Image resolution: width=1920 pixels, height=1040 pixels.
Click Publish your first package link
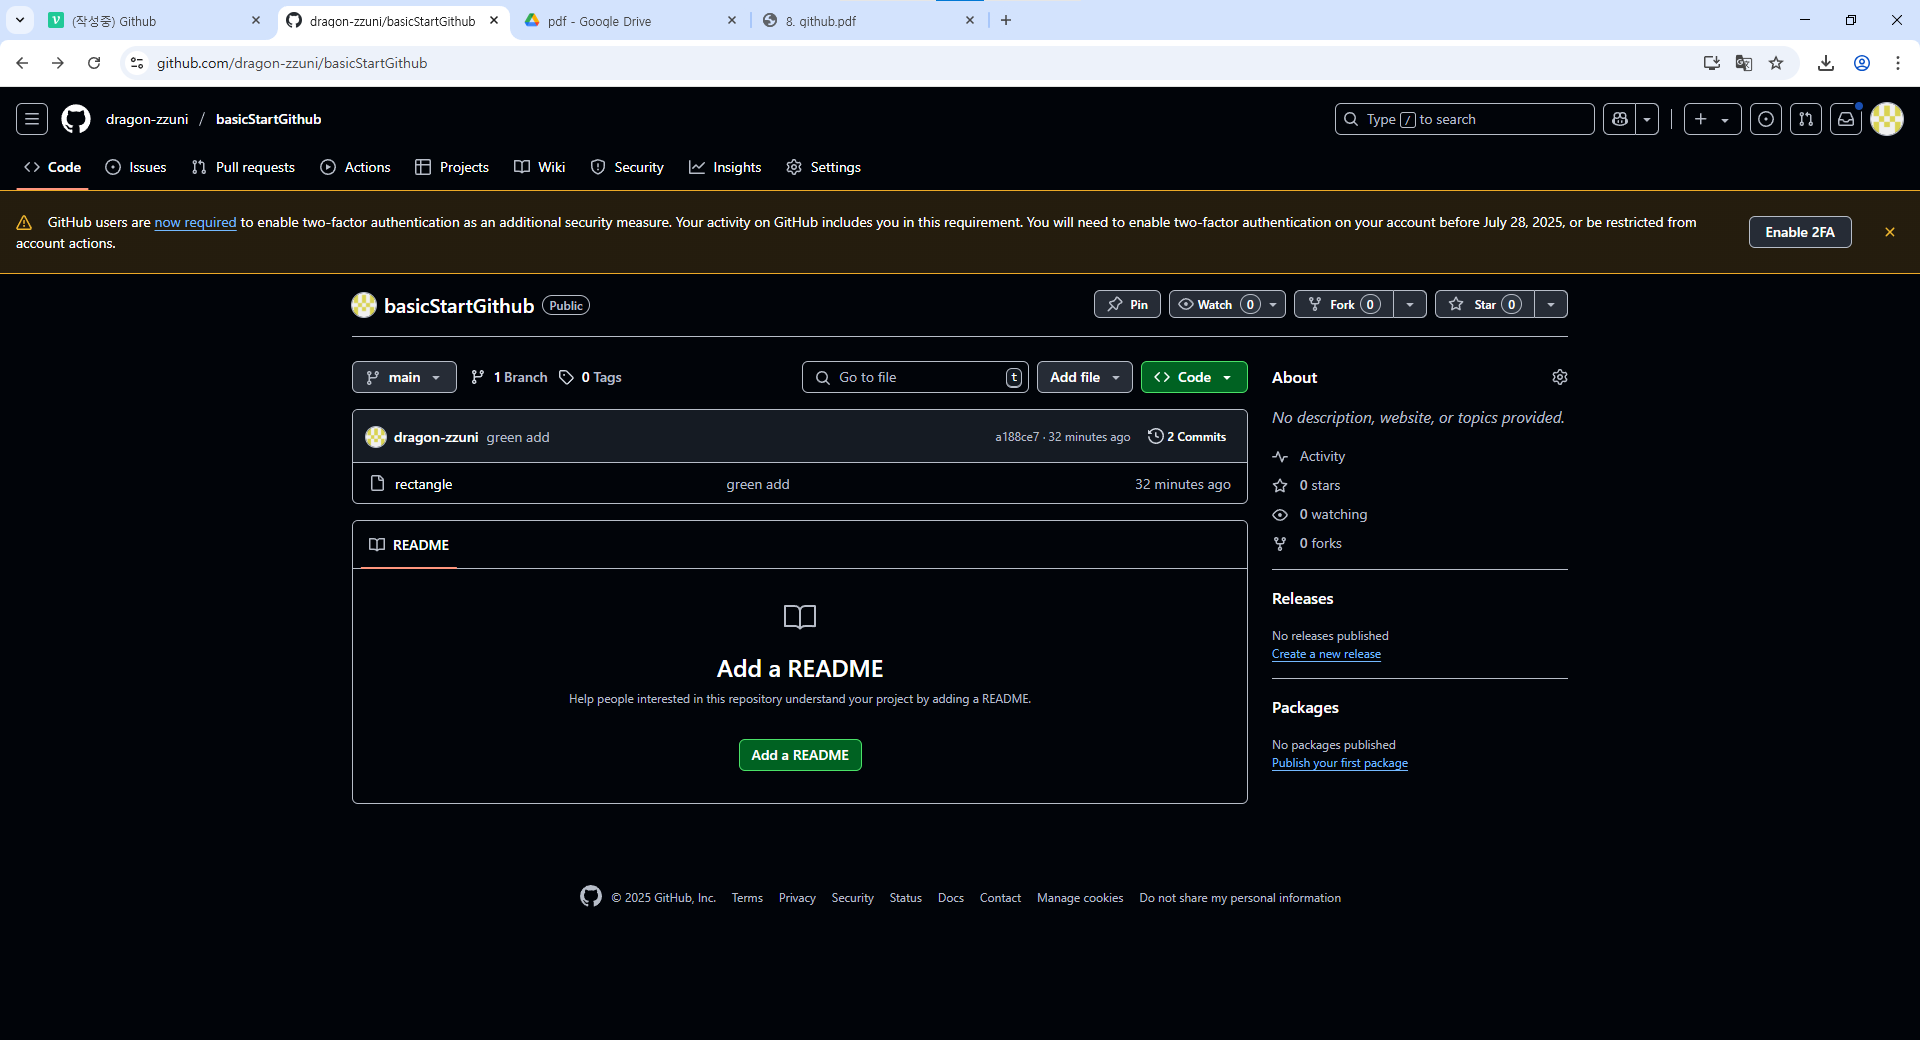point(1340,763)
